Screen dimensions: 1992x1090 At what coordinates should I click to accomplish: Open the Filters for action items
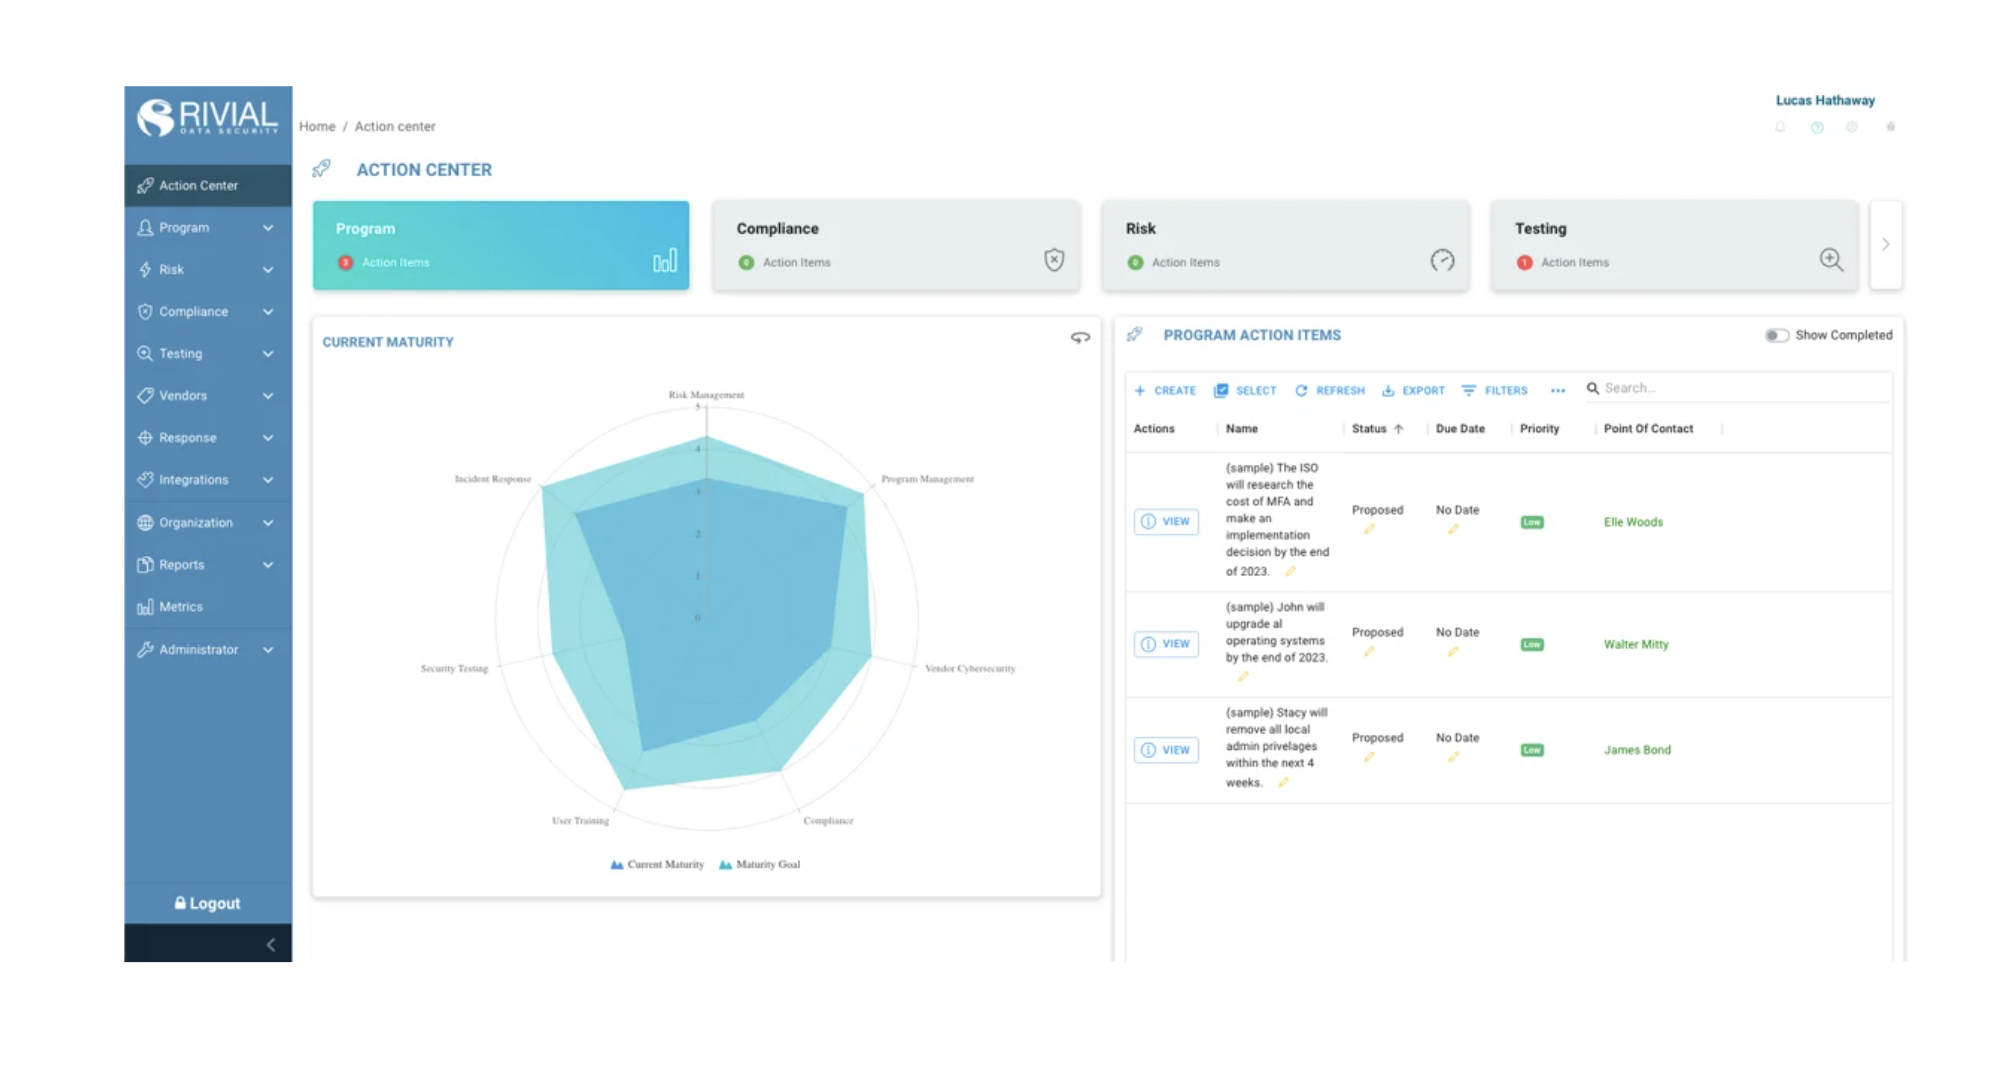click(x=1494, y=390)
